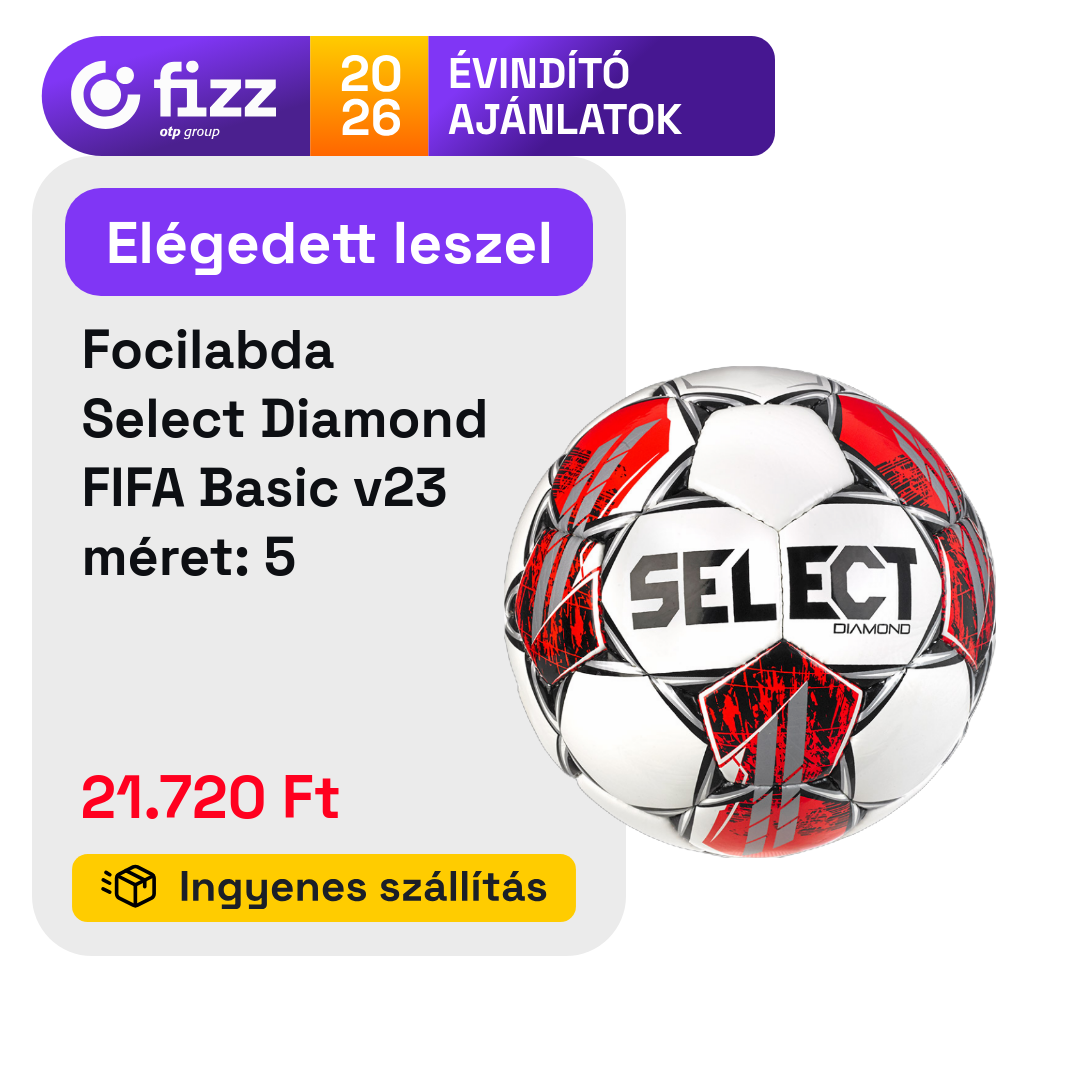
Task: Click the red 21.720 Ft price
Action: pyautogui.click(x=210, y=798)
